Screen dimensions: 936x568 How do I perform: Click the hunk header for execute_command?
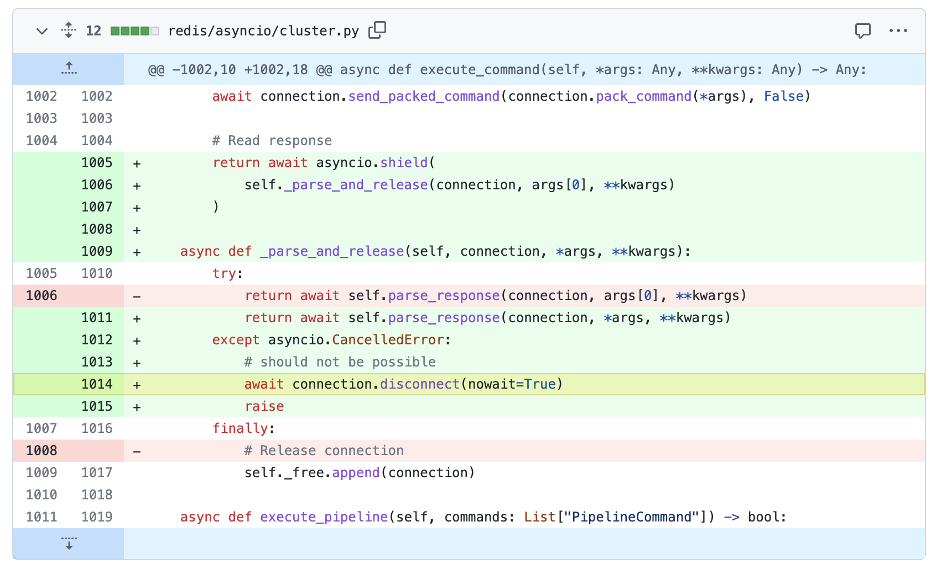507,70
